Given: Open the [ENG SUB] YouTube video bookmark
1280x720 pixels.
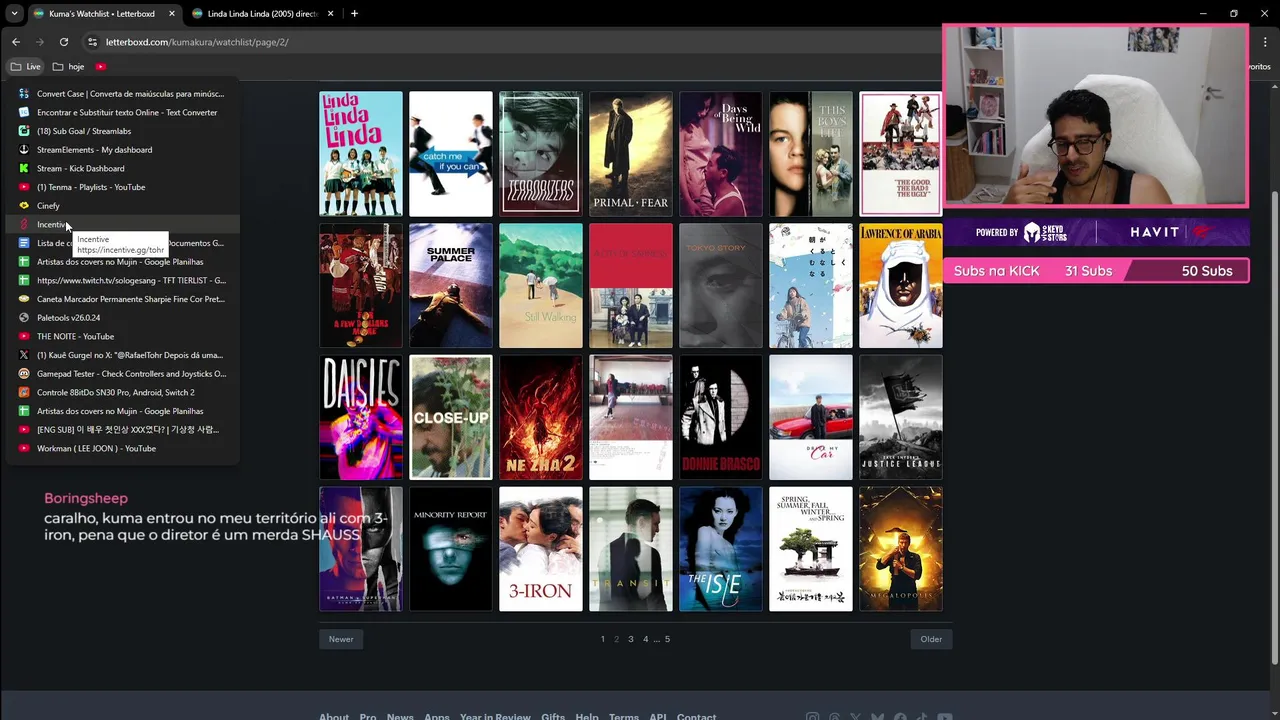Looking at the screenshot, I should (x=122, y=430).
